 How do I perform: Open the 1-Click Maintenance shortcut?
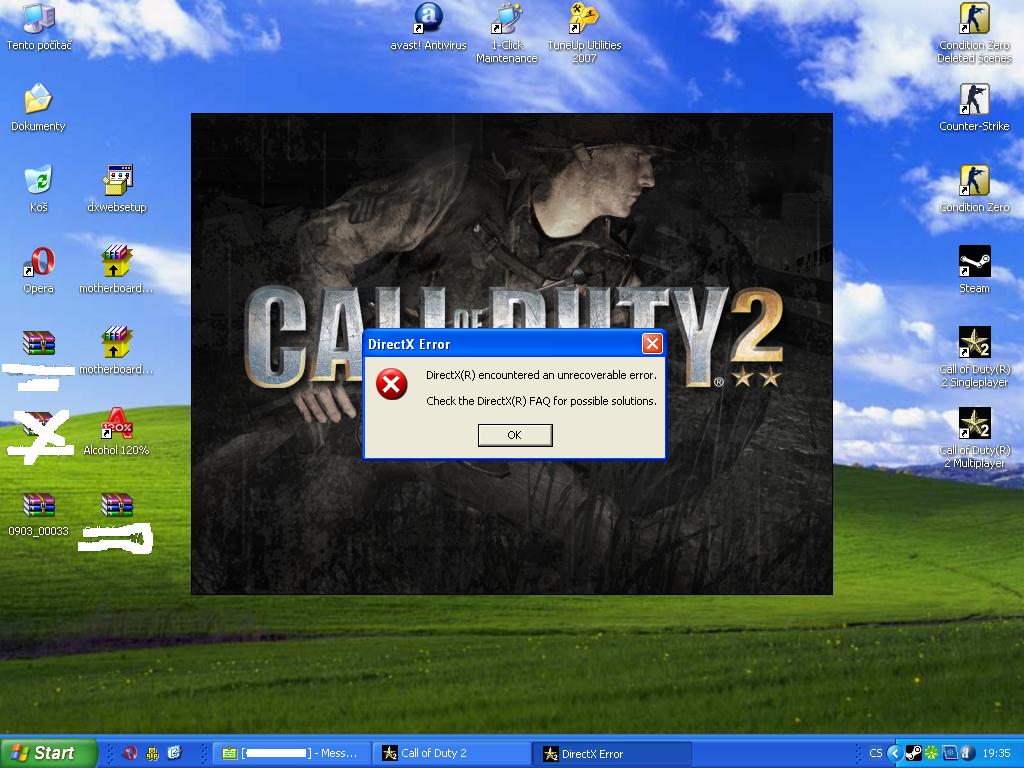507,33
